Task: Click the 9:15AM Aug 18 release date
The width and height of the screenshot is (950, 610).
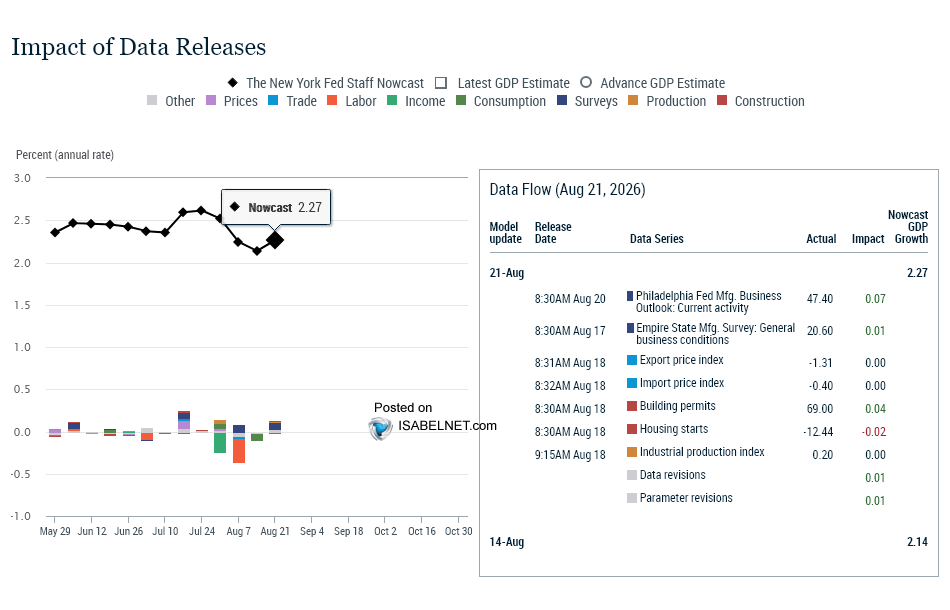Action: point(570,455)
